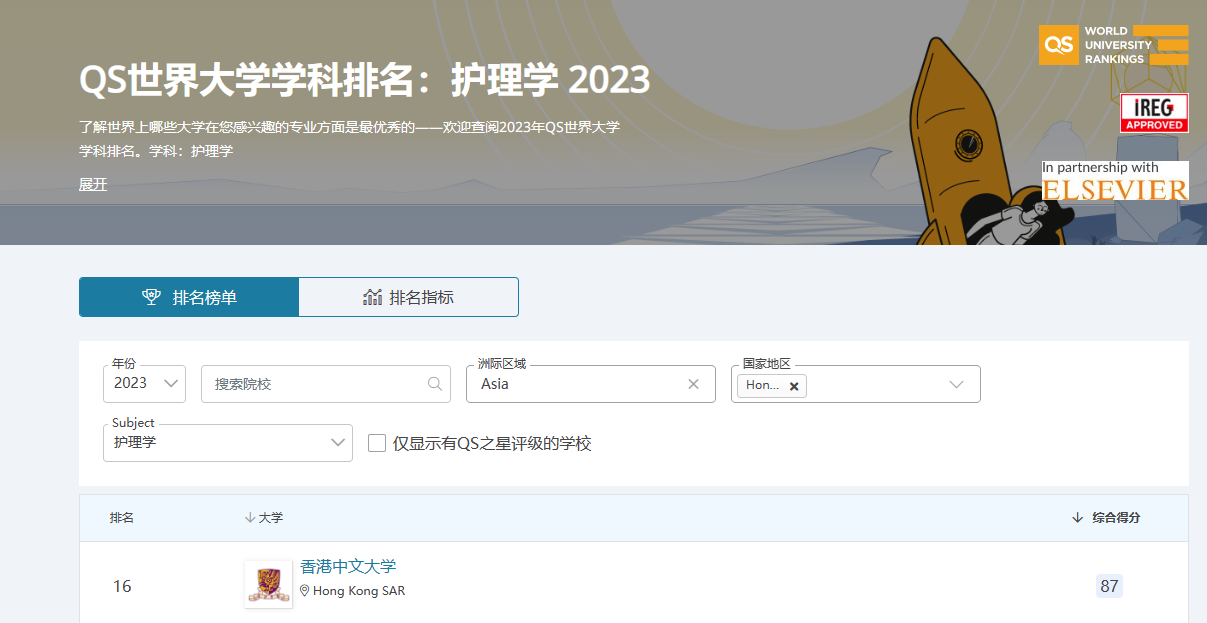Expand the 国家地区 dropdown

click(x=956, y=384)
